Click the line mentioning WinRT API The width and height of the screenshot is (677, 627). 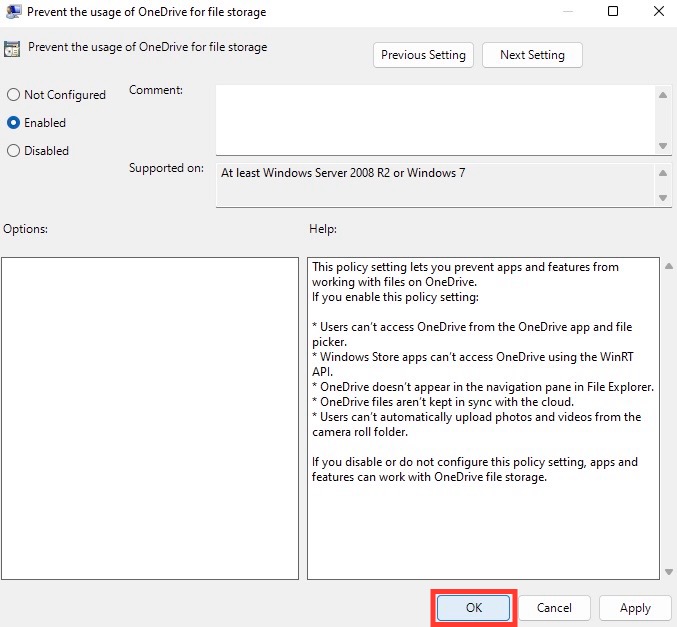point(473,364)
